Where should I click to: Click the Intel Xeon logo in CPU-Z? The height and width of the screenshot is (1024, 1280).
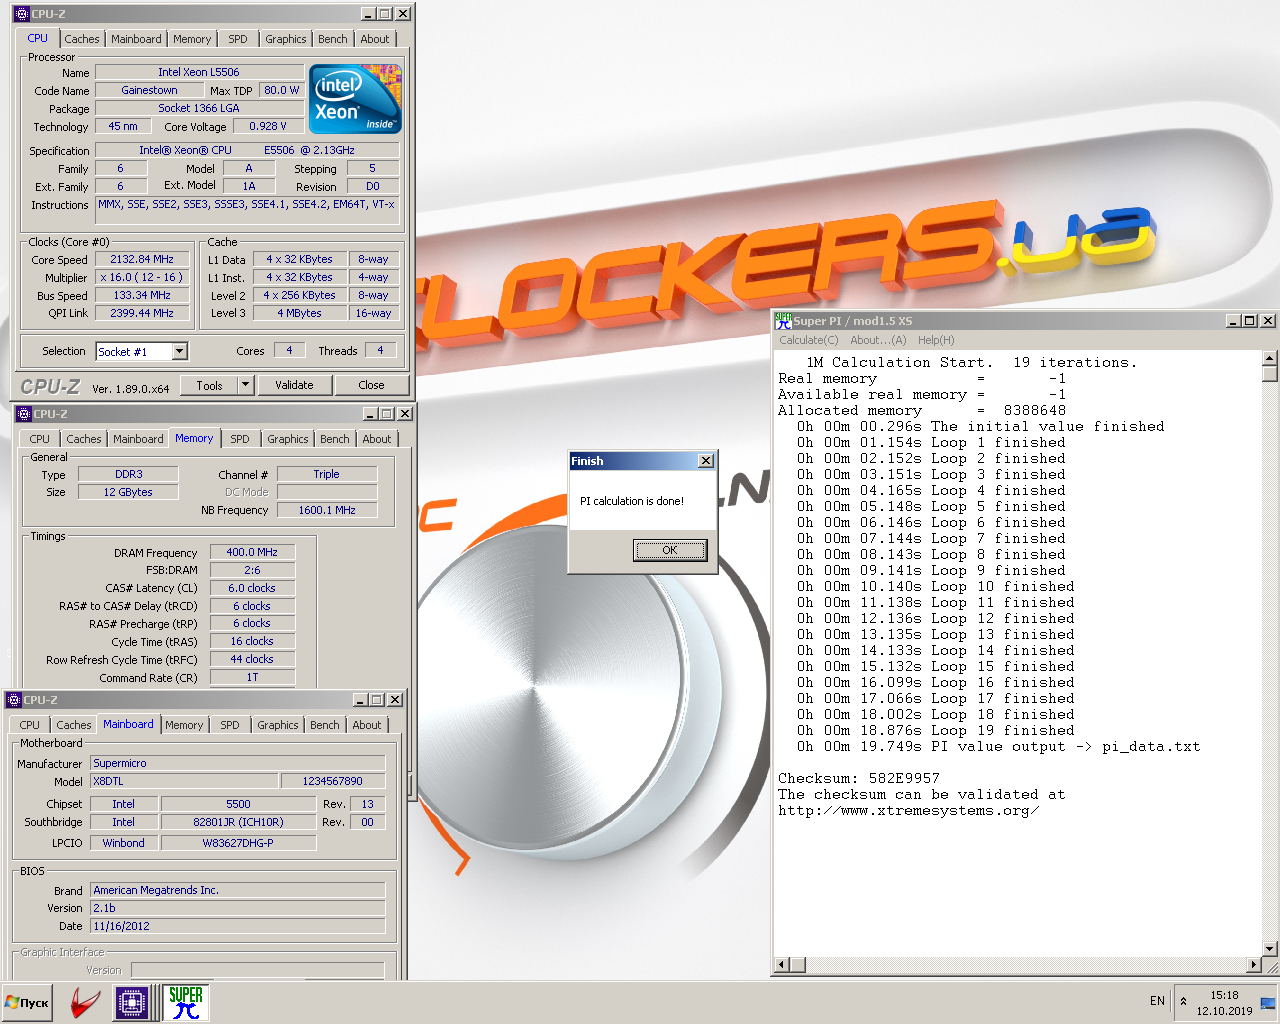pyautogui.click(x=355, y=99)
